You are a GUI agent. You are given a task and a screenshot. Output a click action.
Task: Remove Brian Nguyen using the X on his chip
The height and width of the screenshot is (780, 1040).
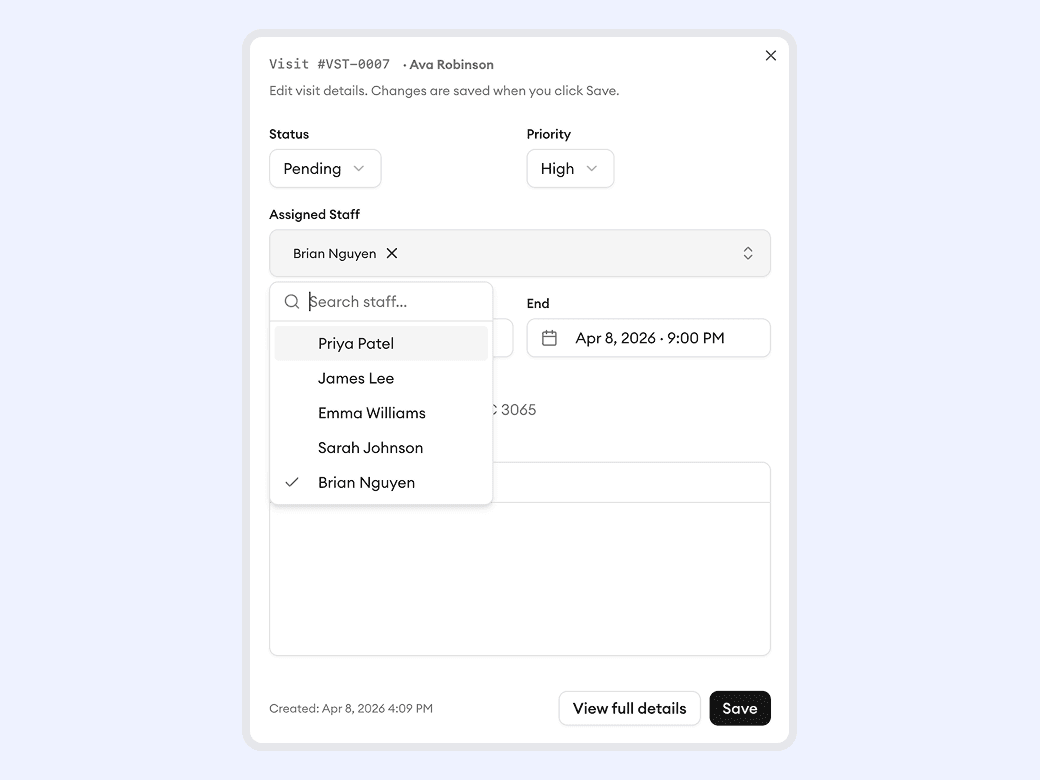(392, 253)
